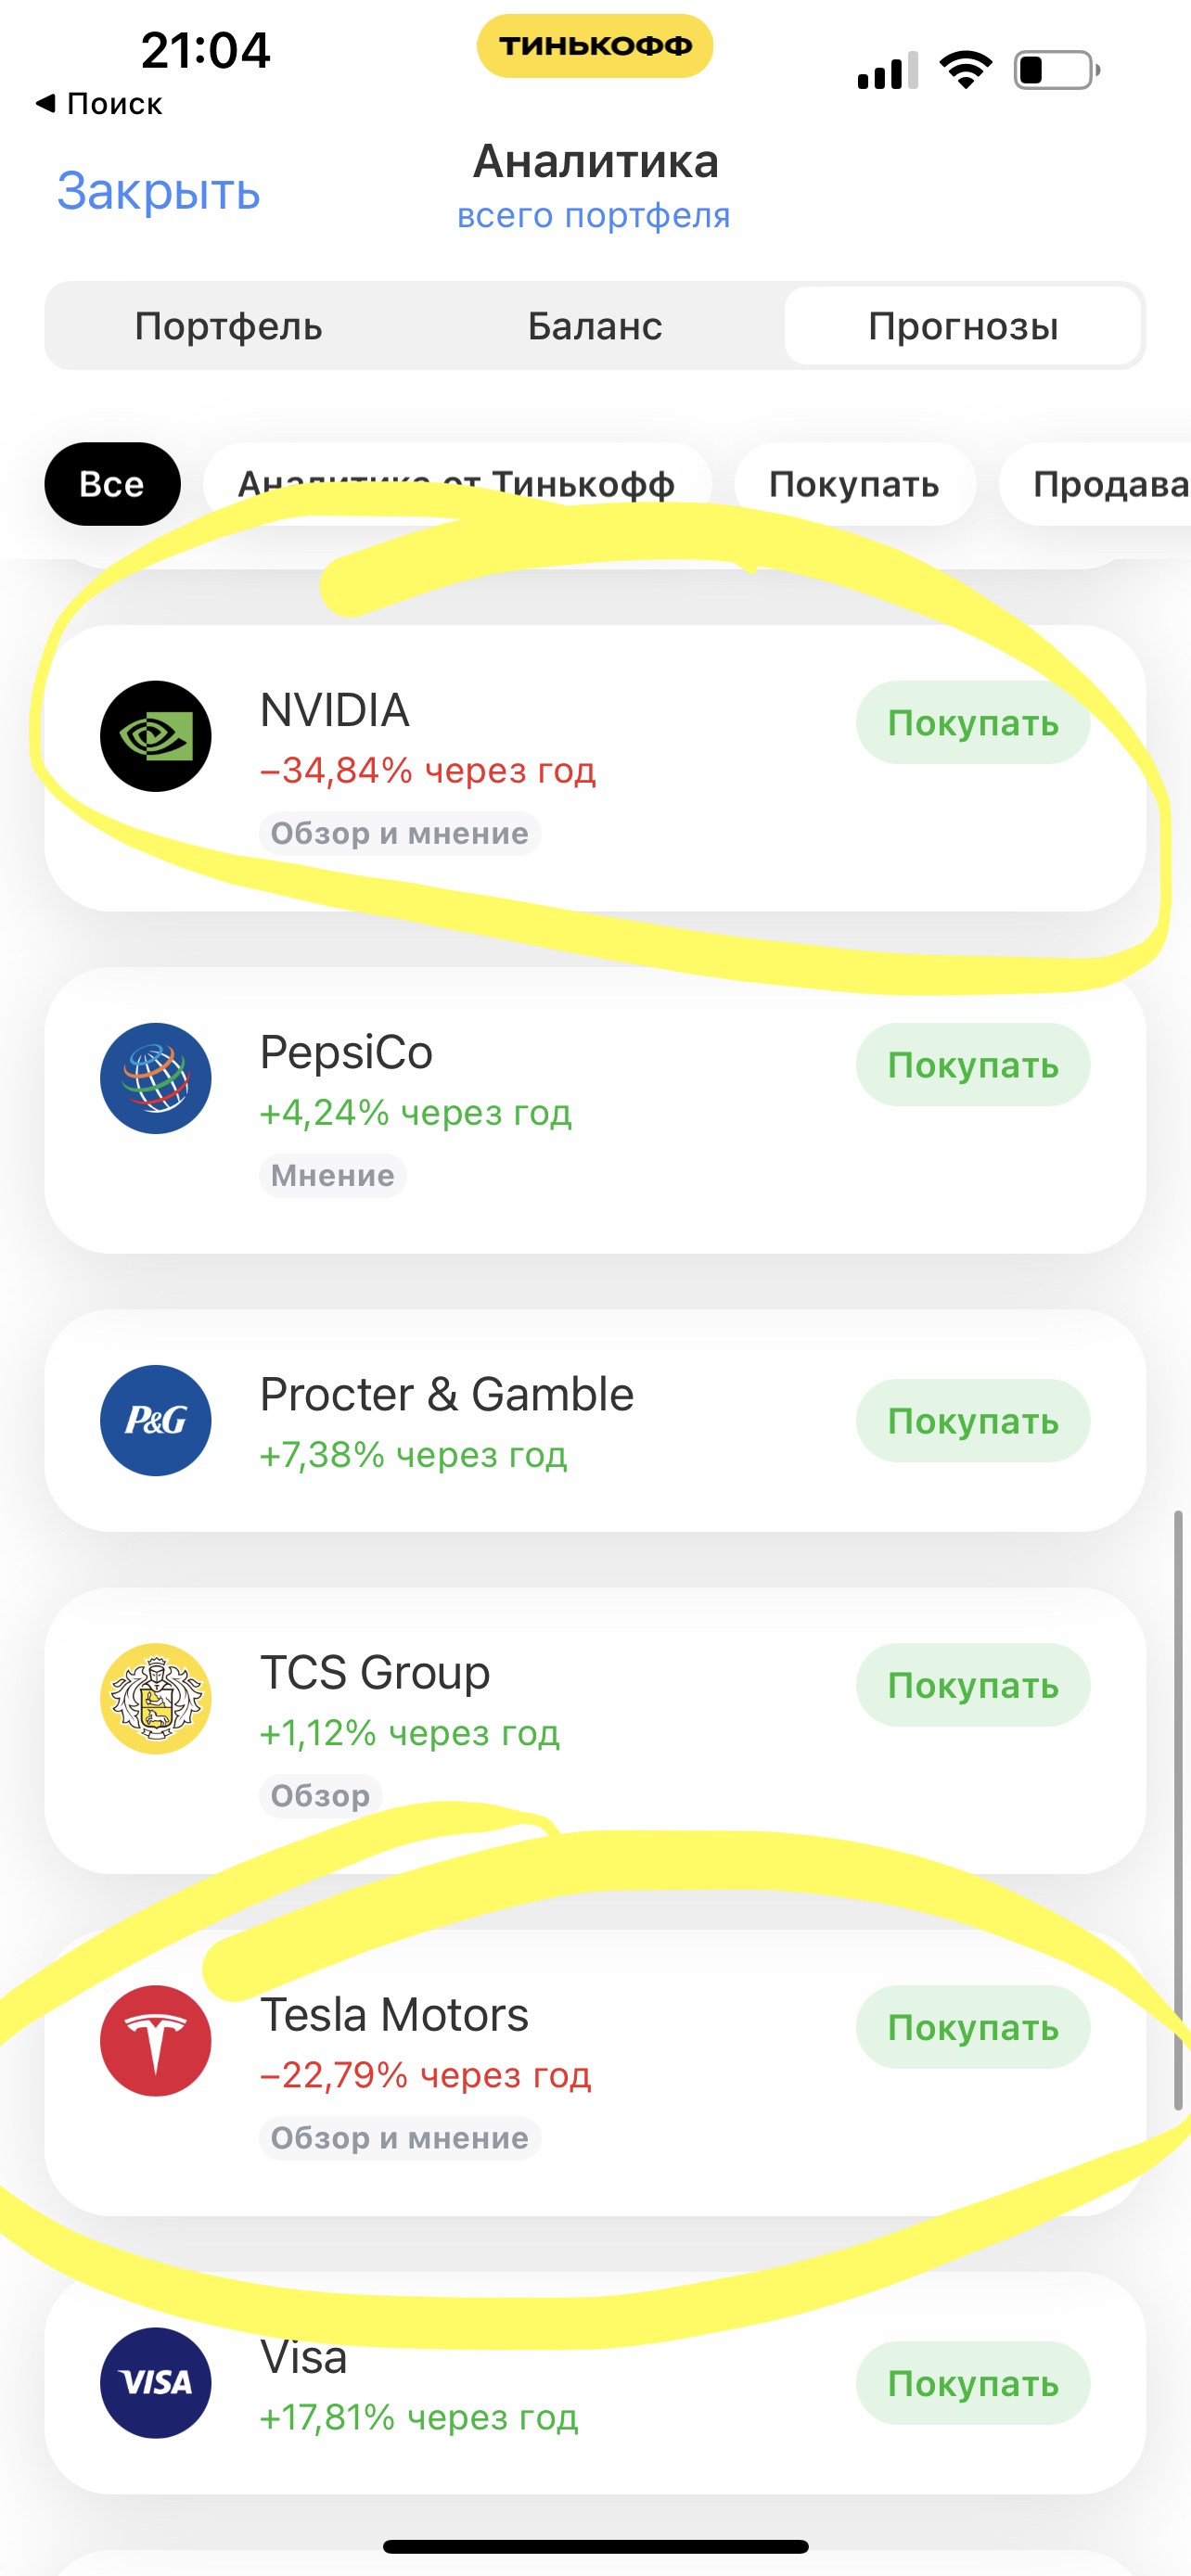Tap the red Tesla Motors logo

click(155, 2040)
